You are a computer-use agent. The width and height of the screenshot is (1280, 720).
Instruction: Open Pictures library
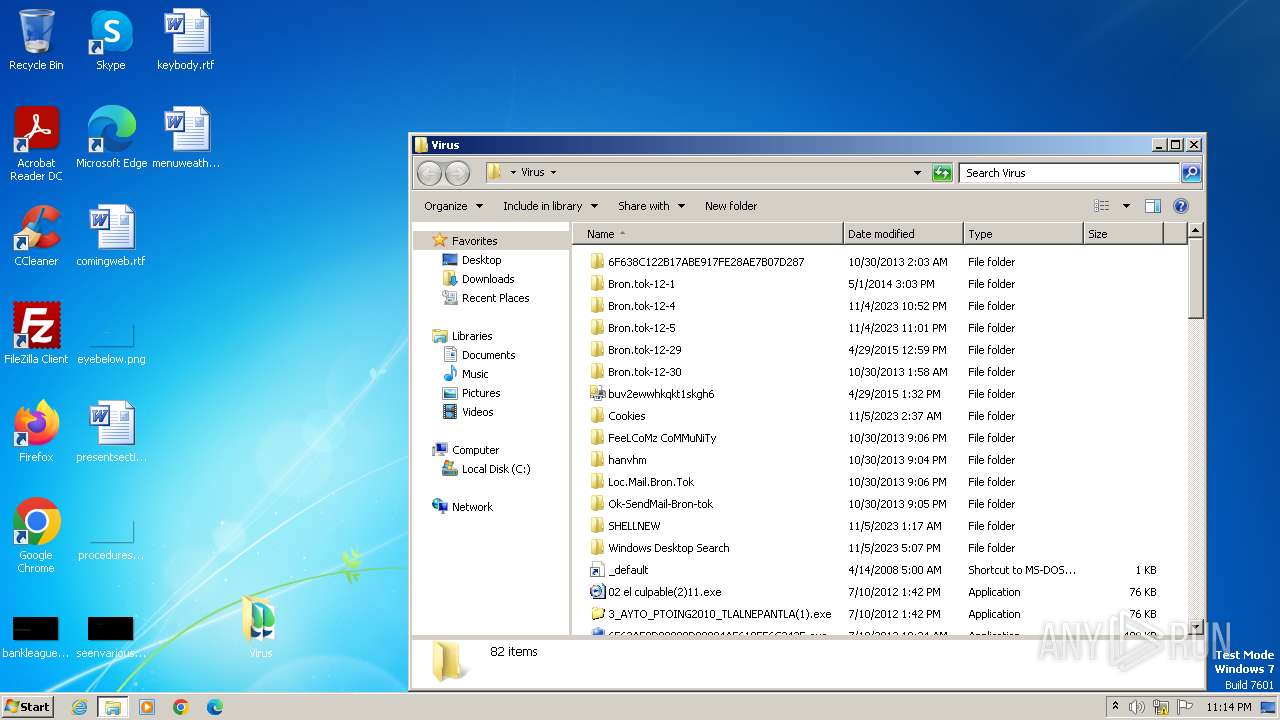tap(481, 393)
